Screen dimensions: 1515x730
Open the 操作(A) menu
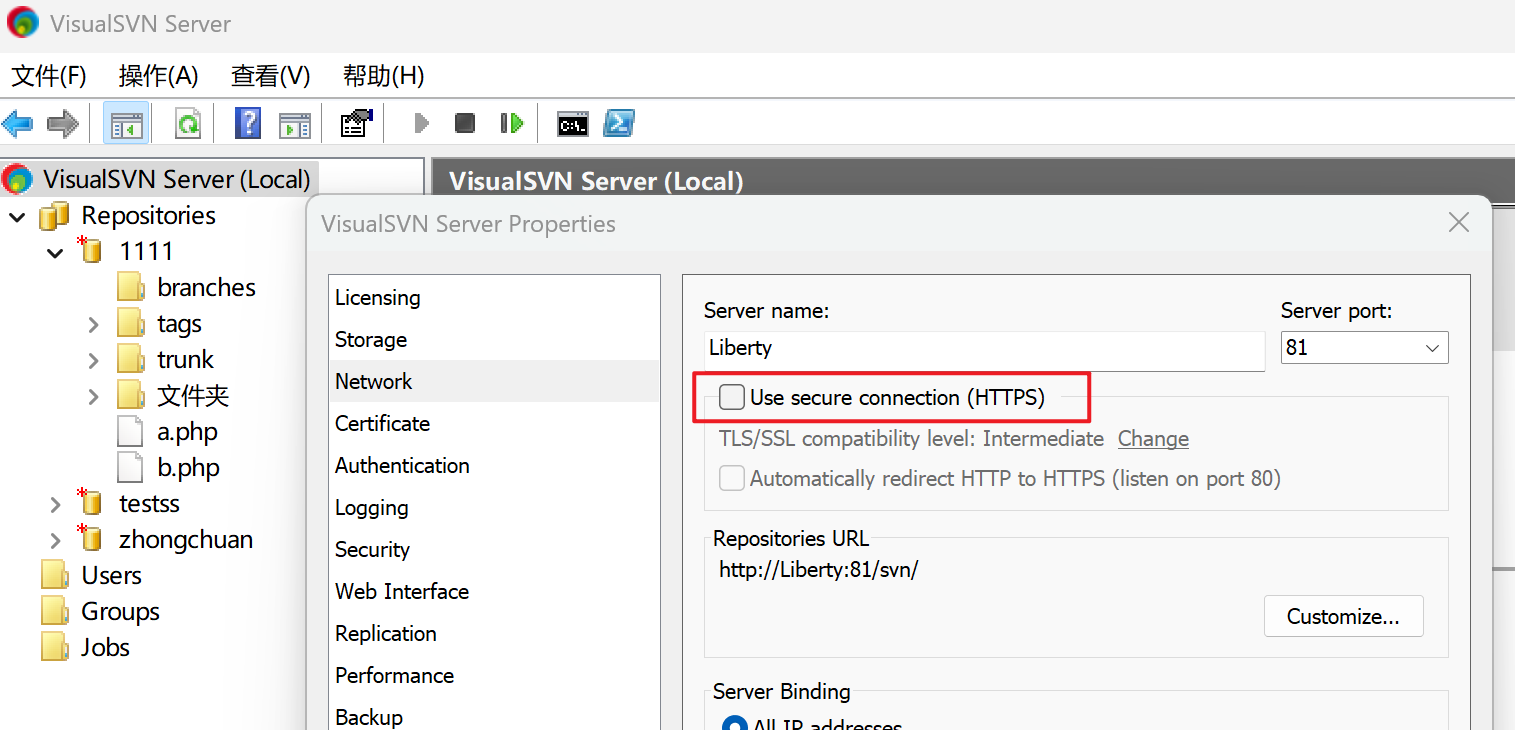tap(158, 76)
